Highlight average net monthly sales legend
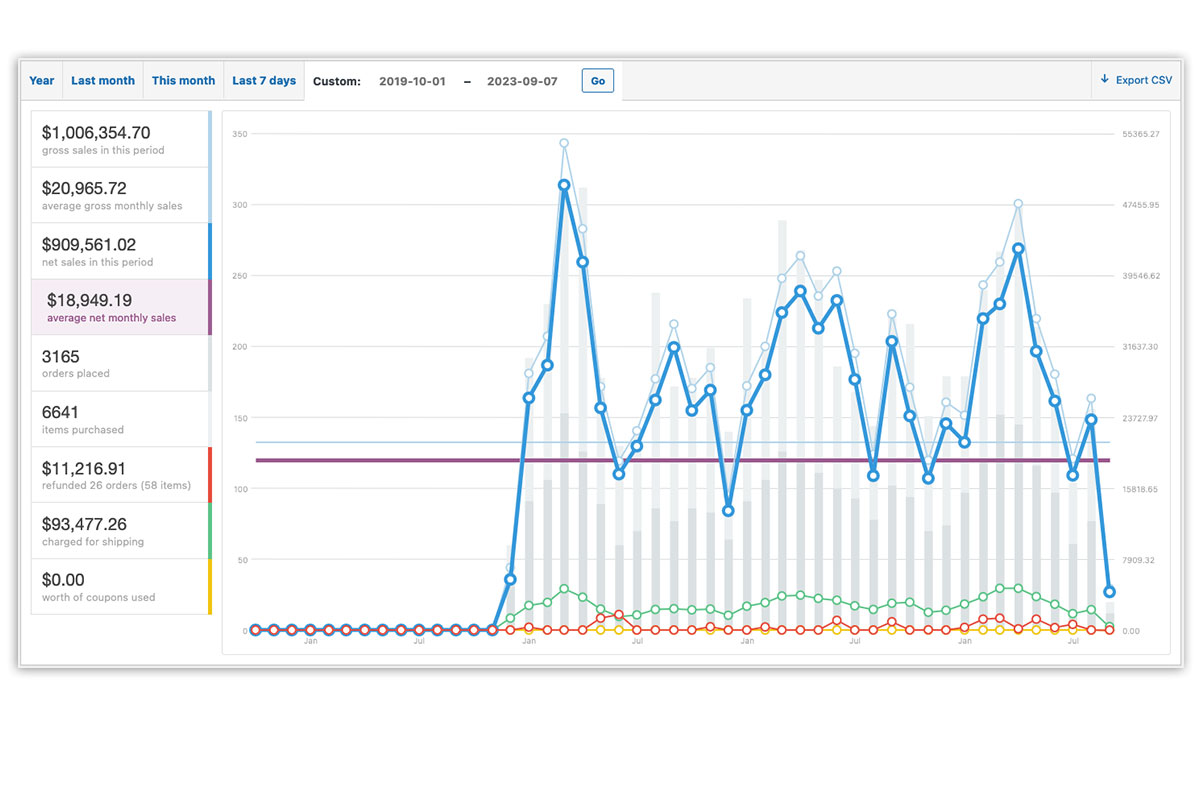1200x800 pixels. [120, 307]
